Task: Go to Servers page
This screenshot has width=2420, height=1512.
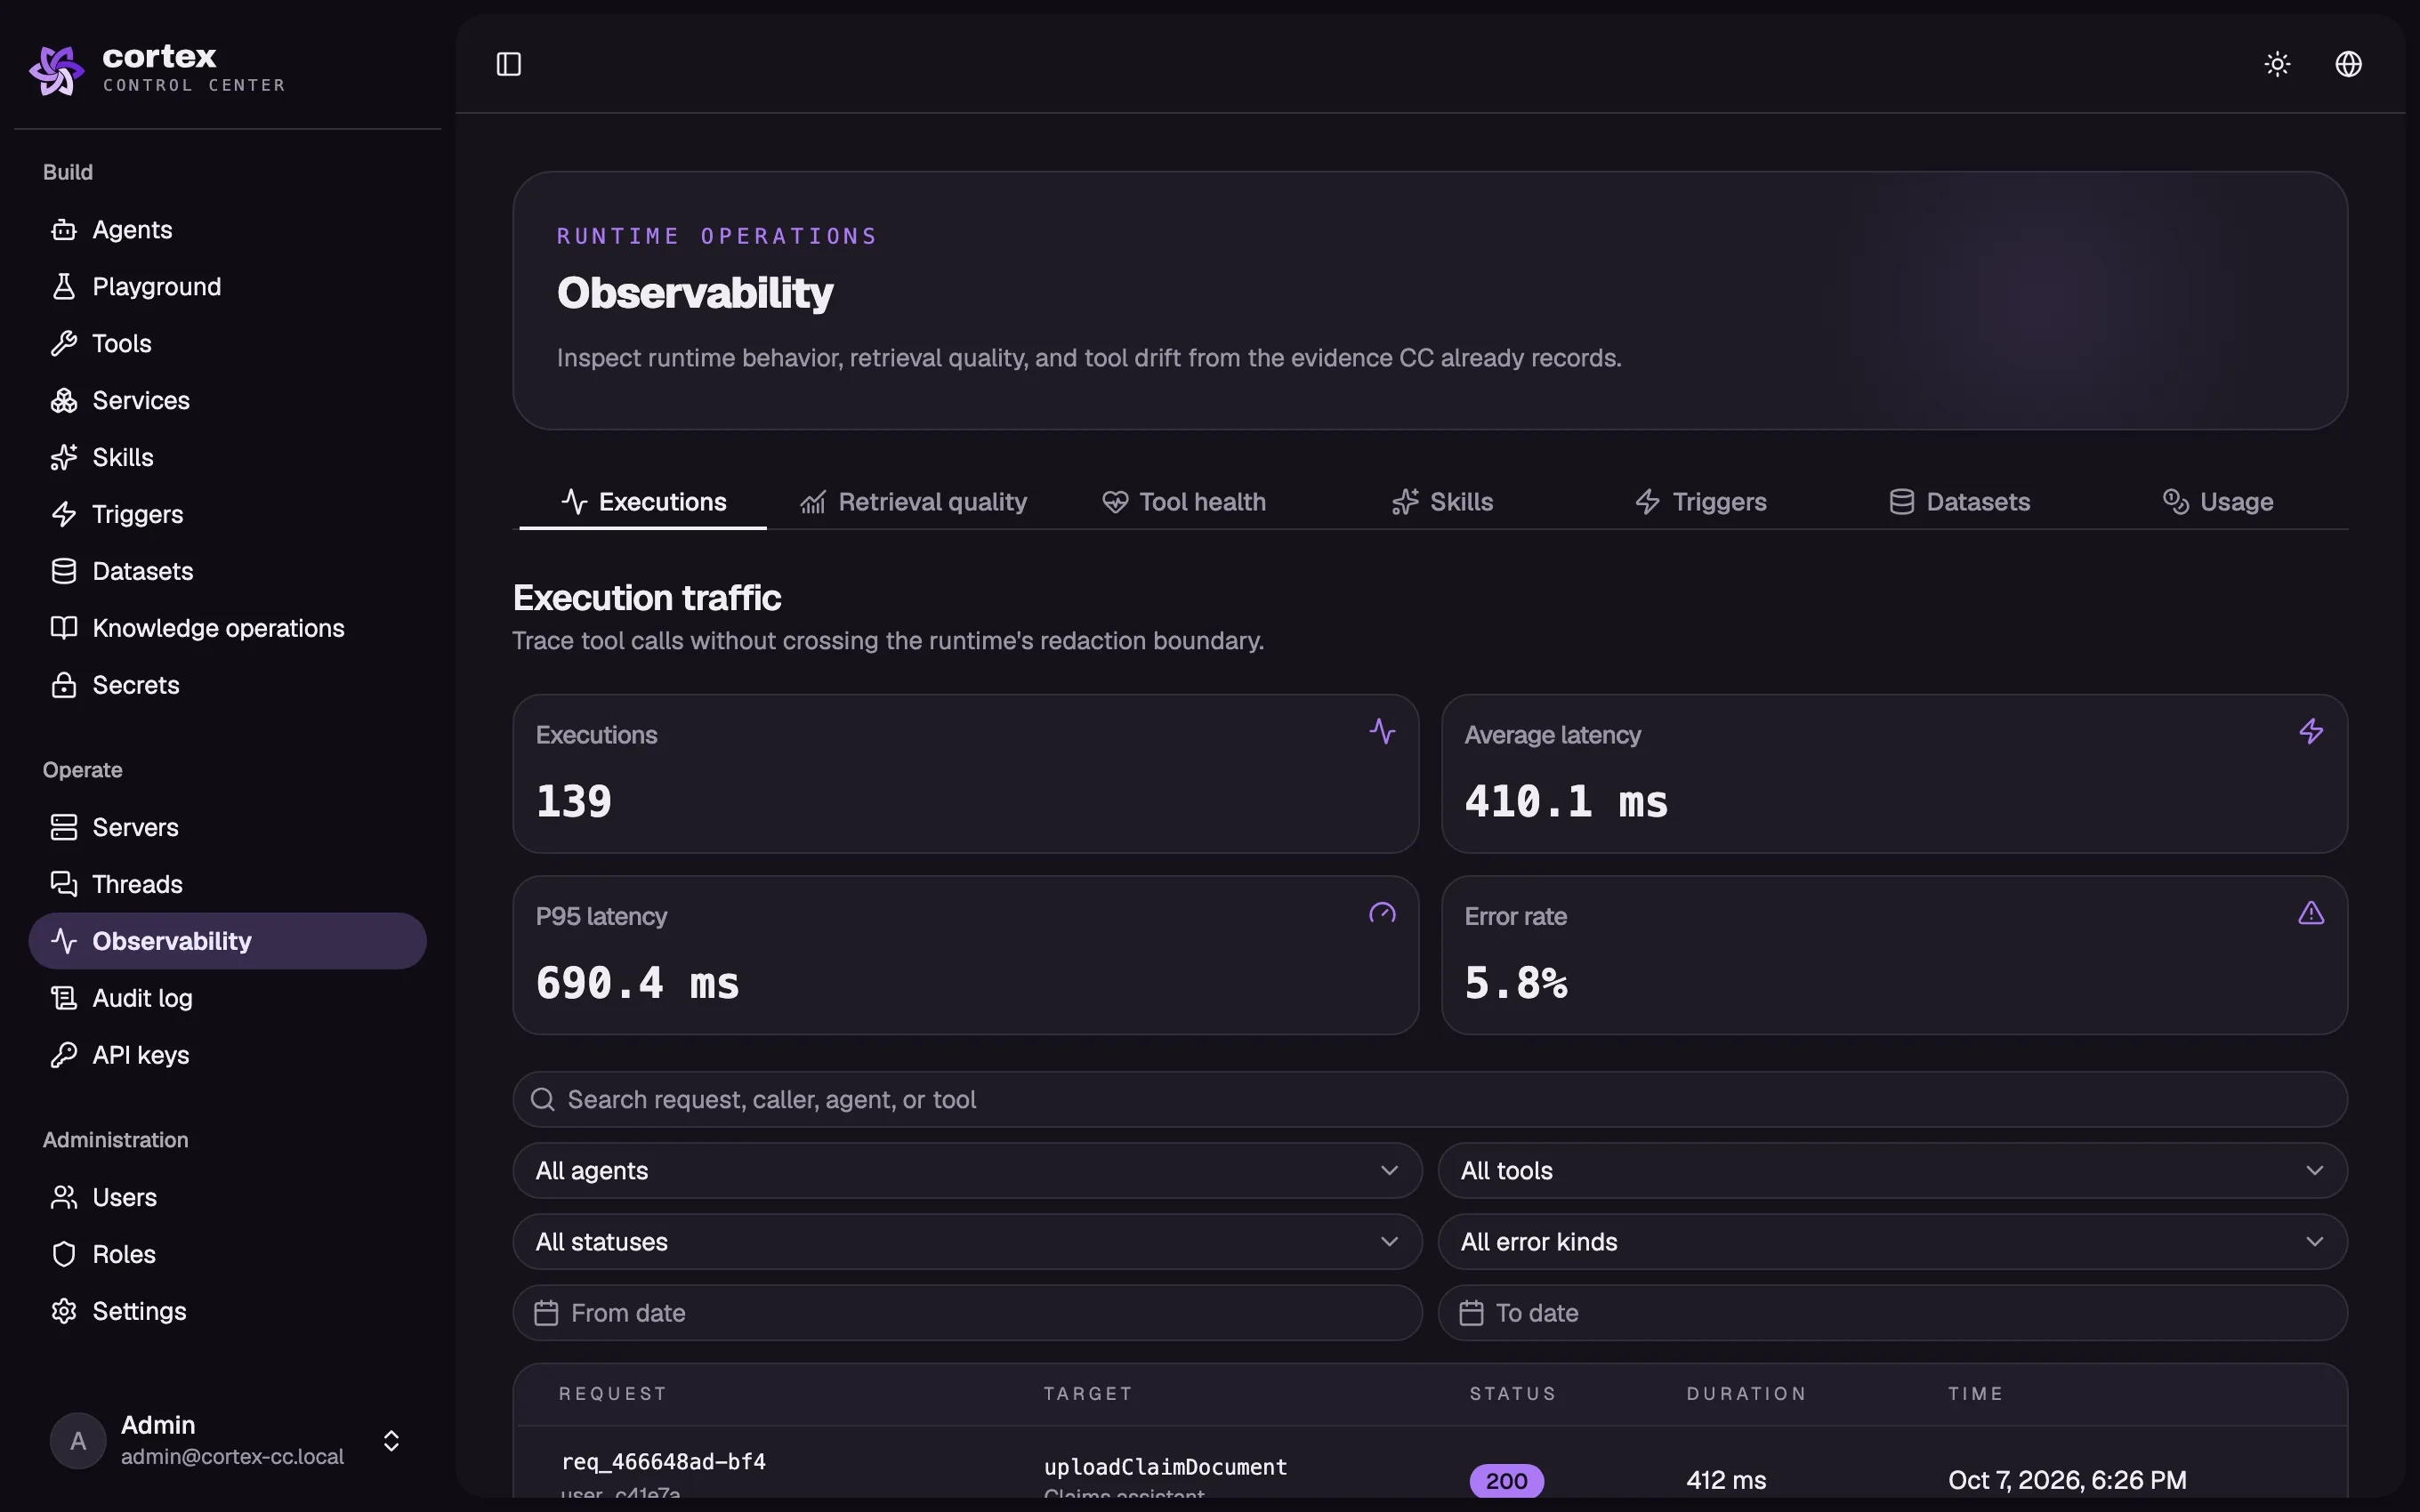Action: click(x=228, y=828)
